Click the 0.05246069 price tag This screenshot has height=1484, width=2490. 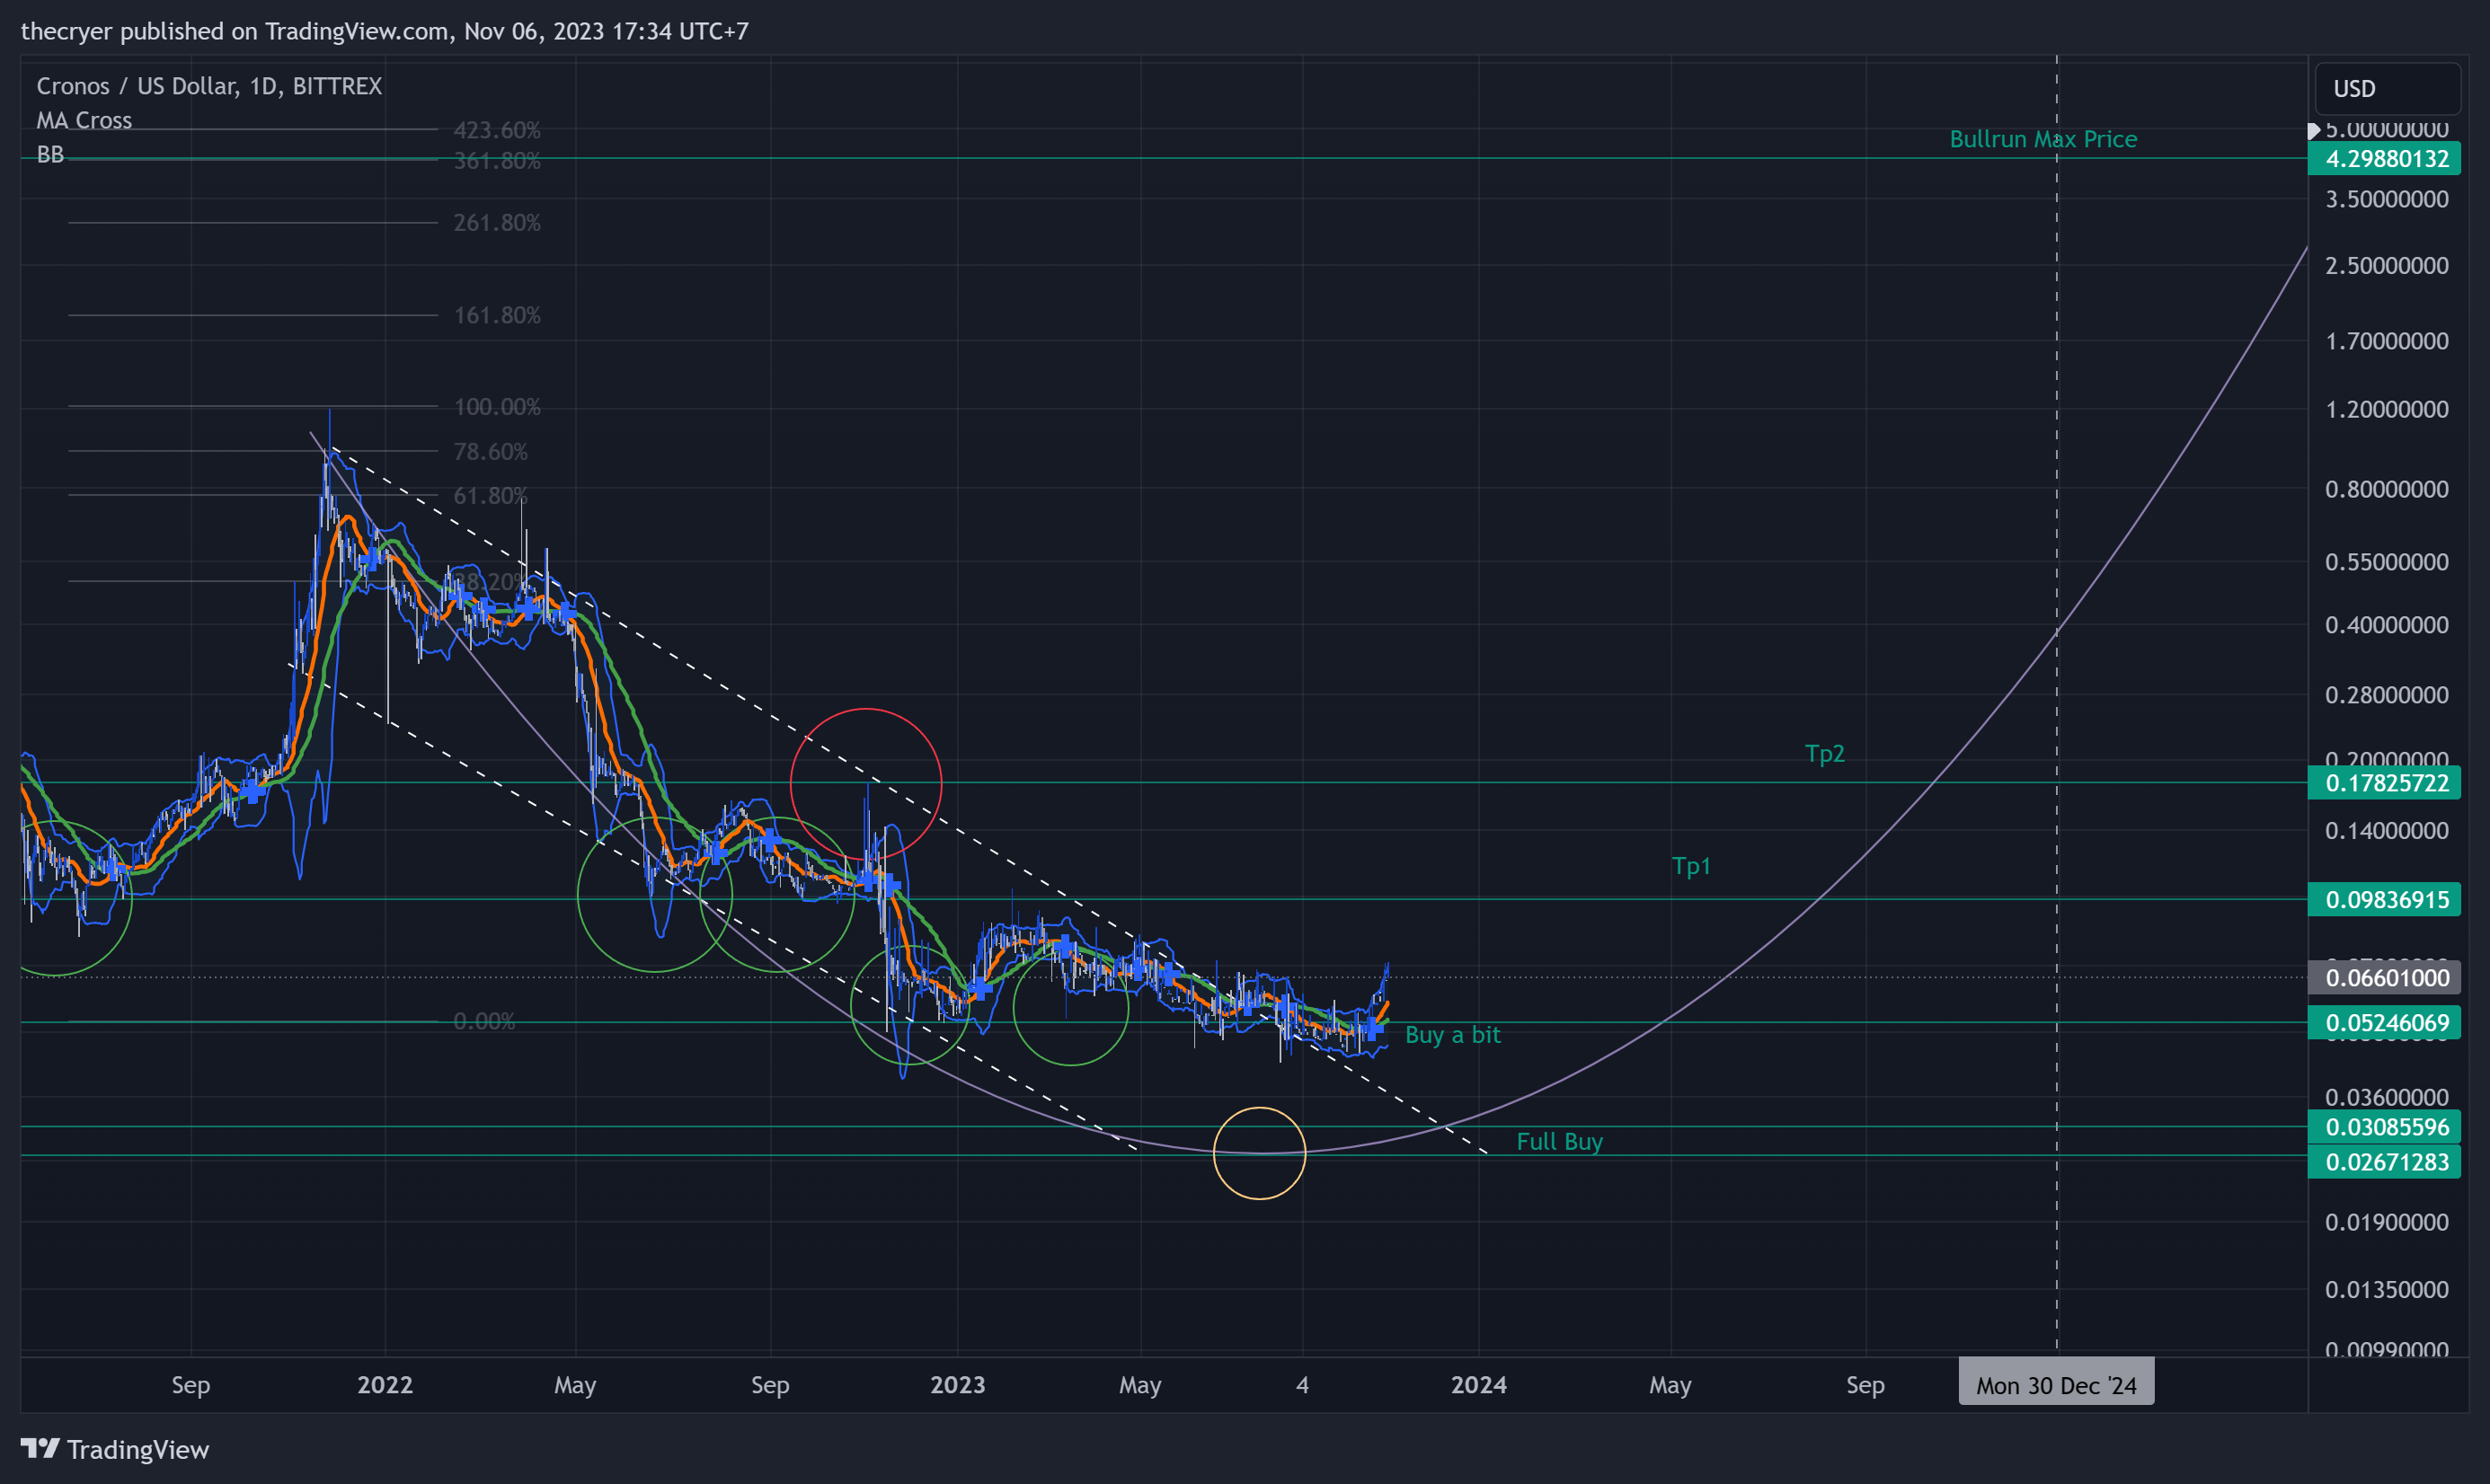click(x=2384, y=1022)
